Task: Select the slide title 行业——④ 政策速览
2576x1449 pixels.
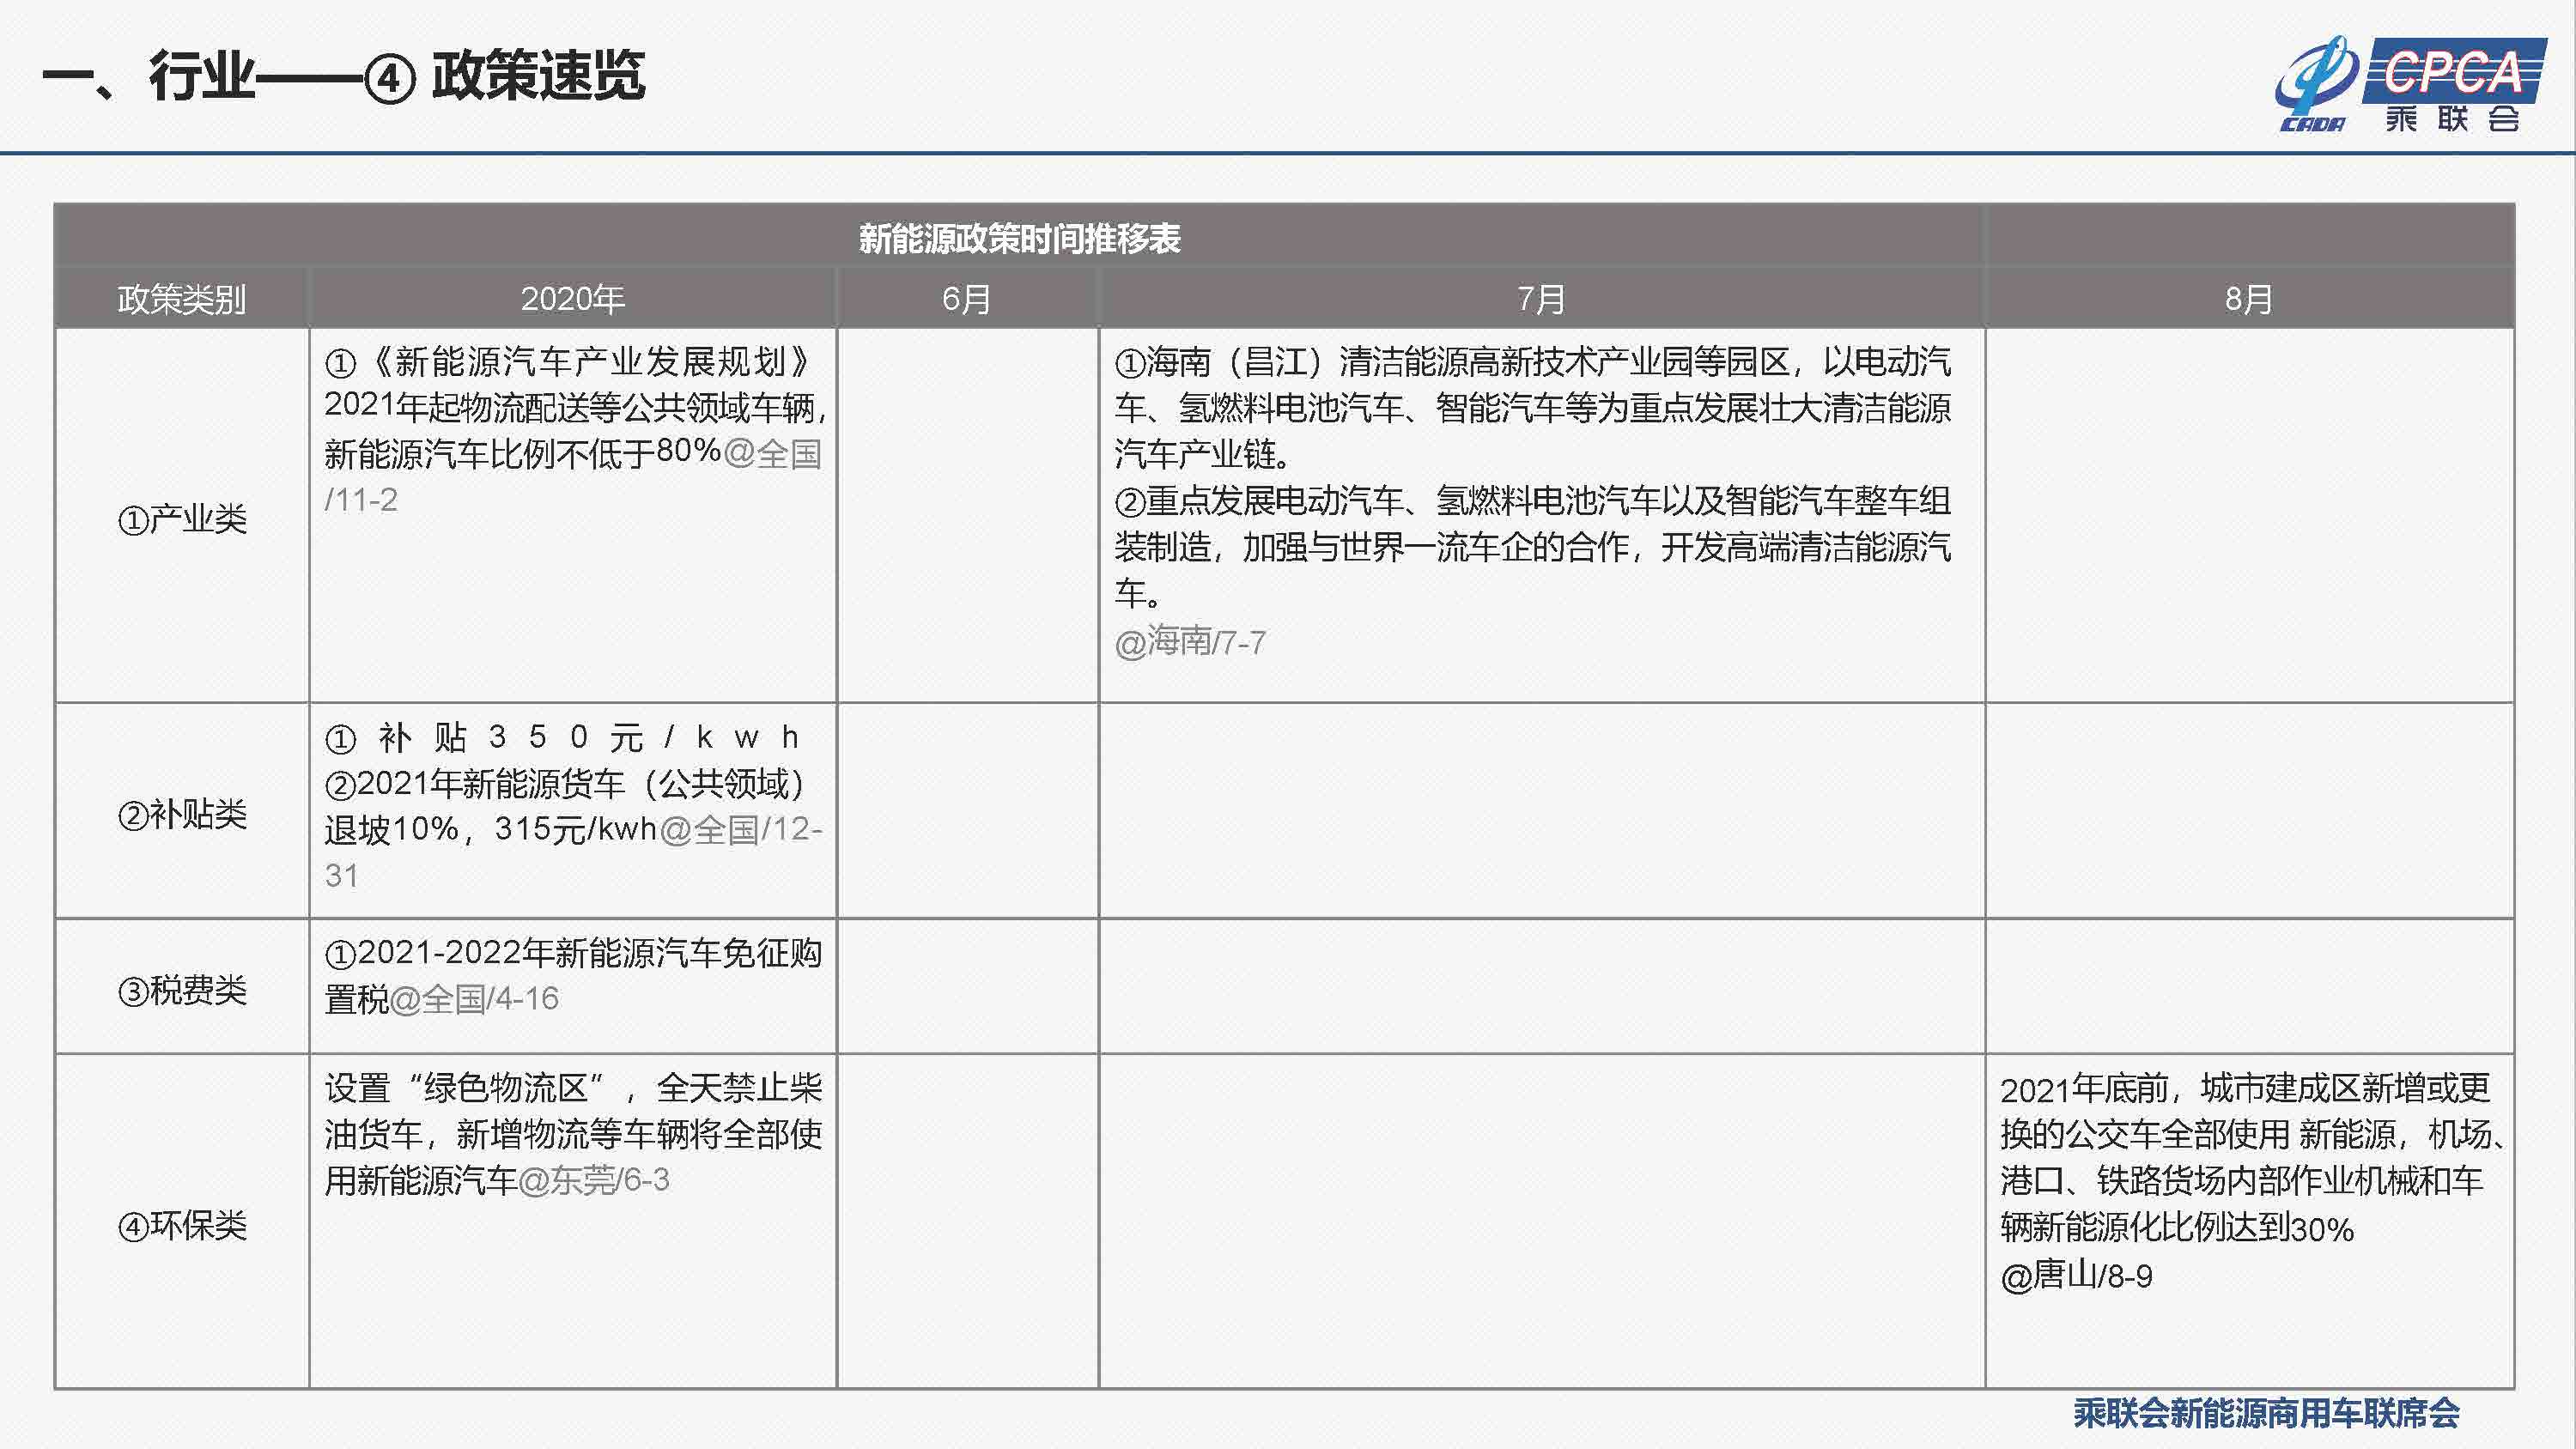Action: point(344,76)
